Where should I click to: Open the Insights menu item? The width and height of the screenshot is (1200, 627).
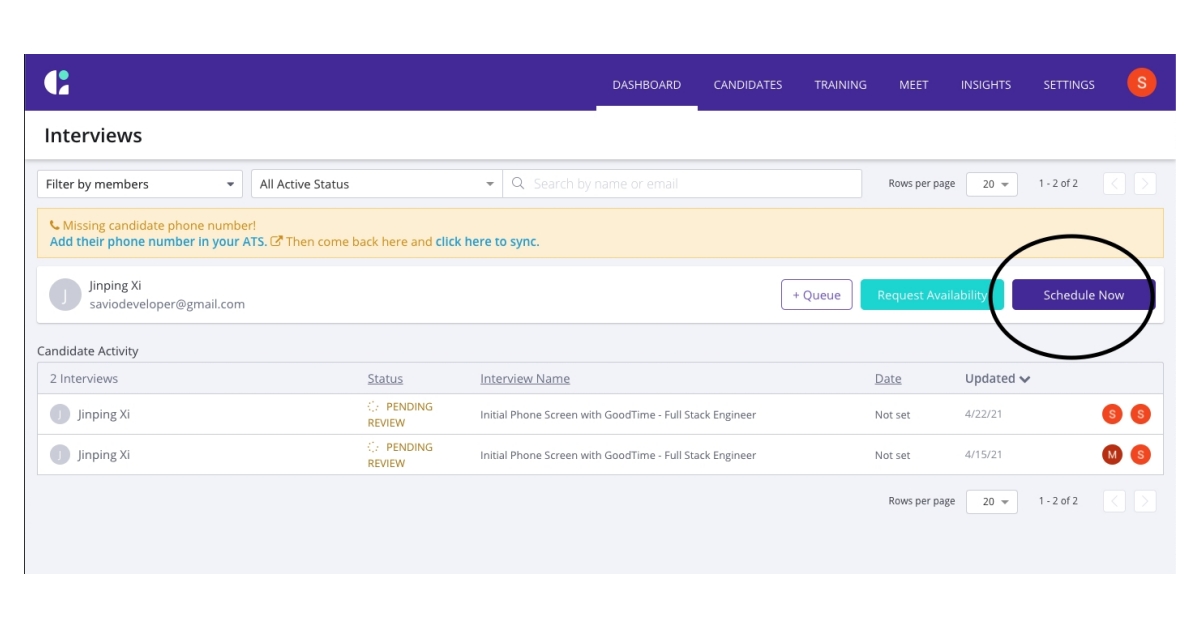pyautogui.click(x=986, y=84)
